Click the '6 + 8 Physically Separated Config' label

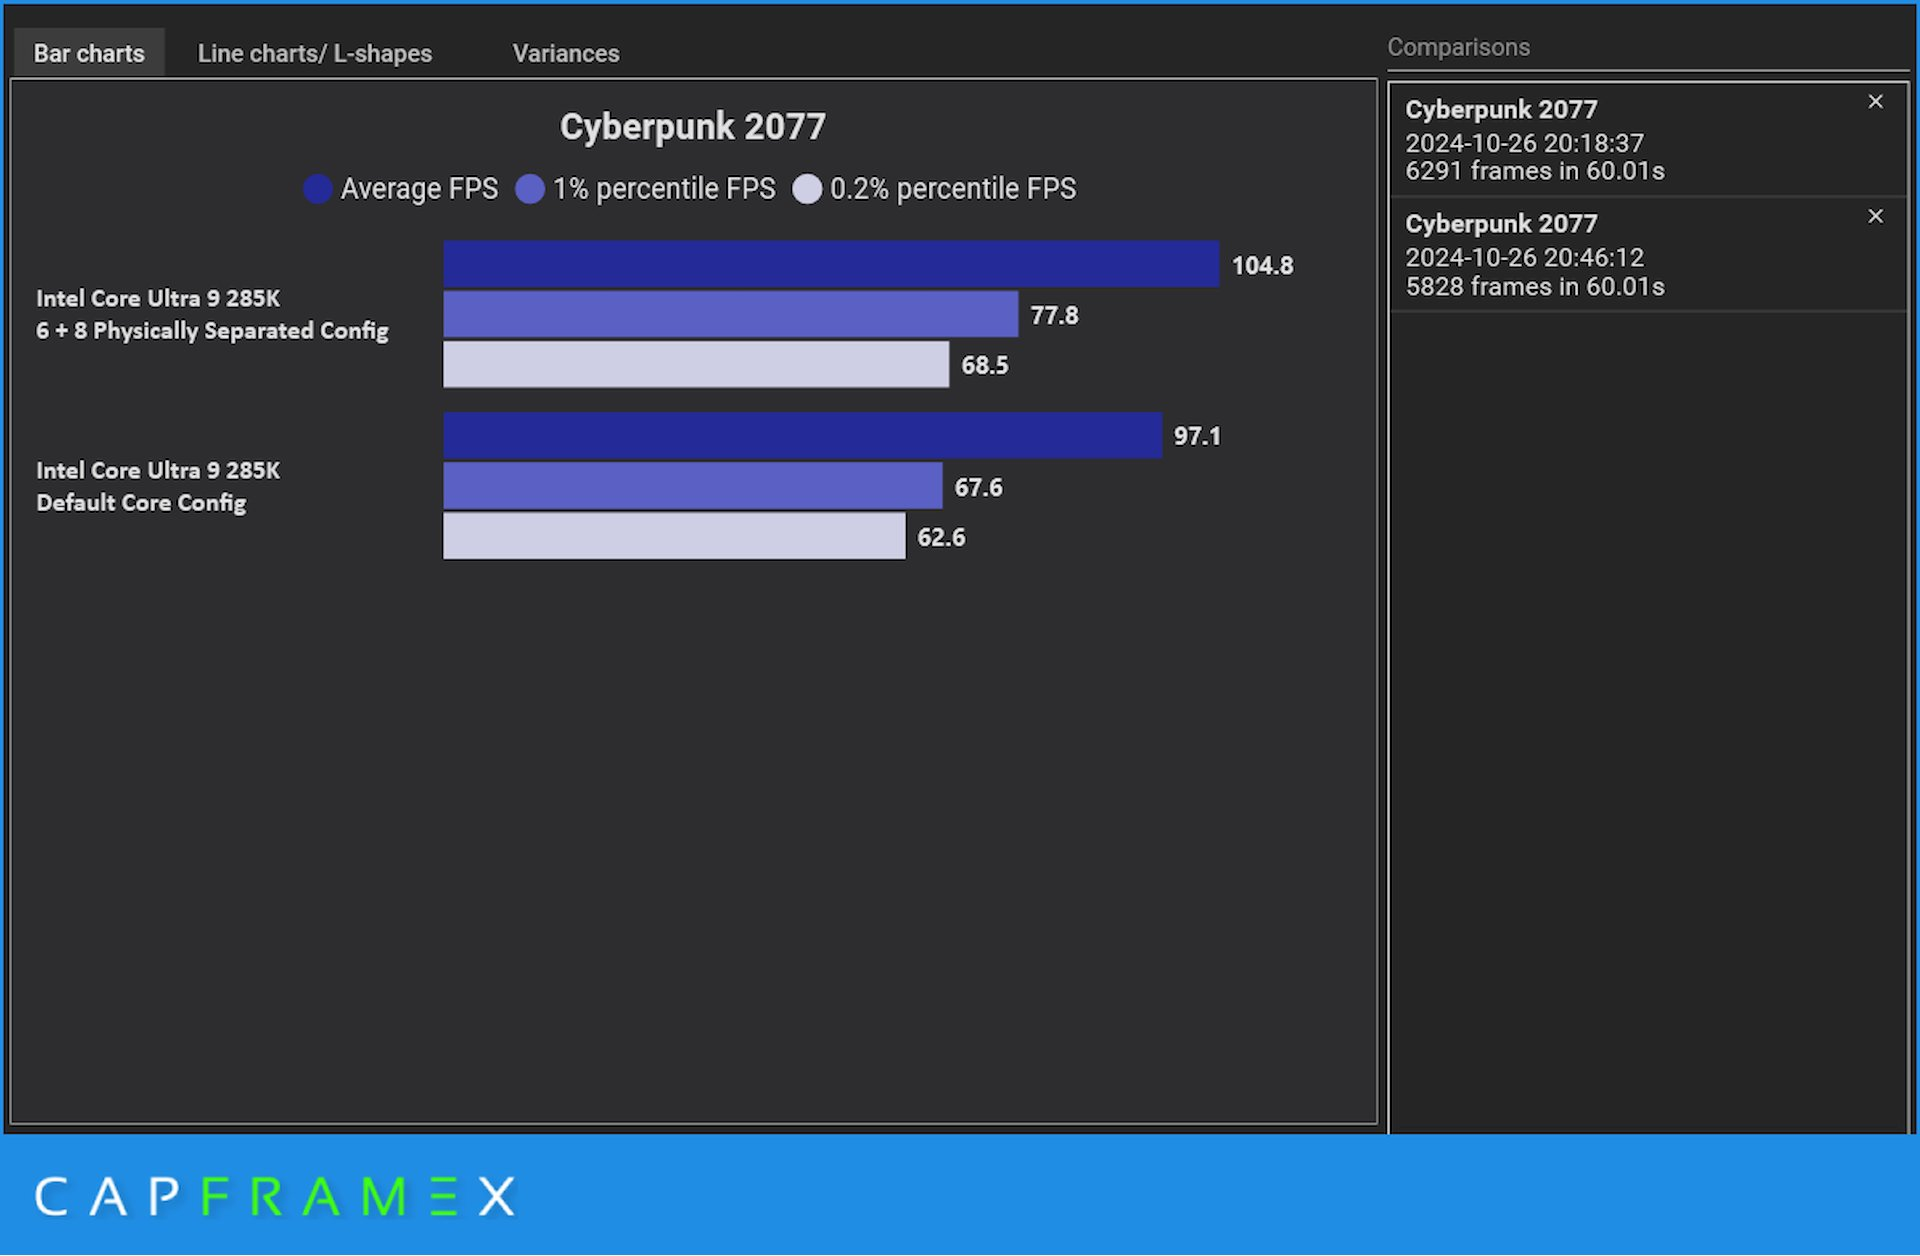click(x=212, y=331)
